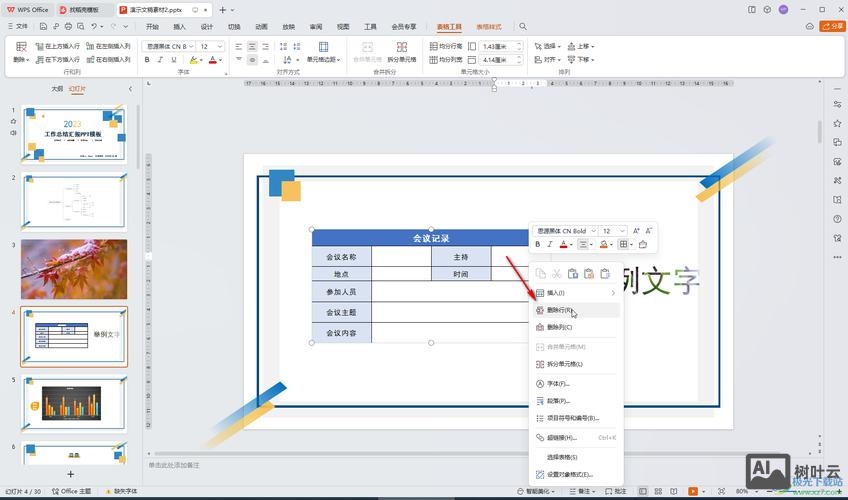Click Format Object (设置对象格式) icon in menu
The image size is (848, 500).
540,474
